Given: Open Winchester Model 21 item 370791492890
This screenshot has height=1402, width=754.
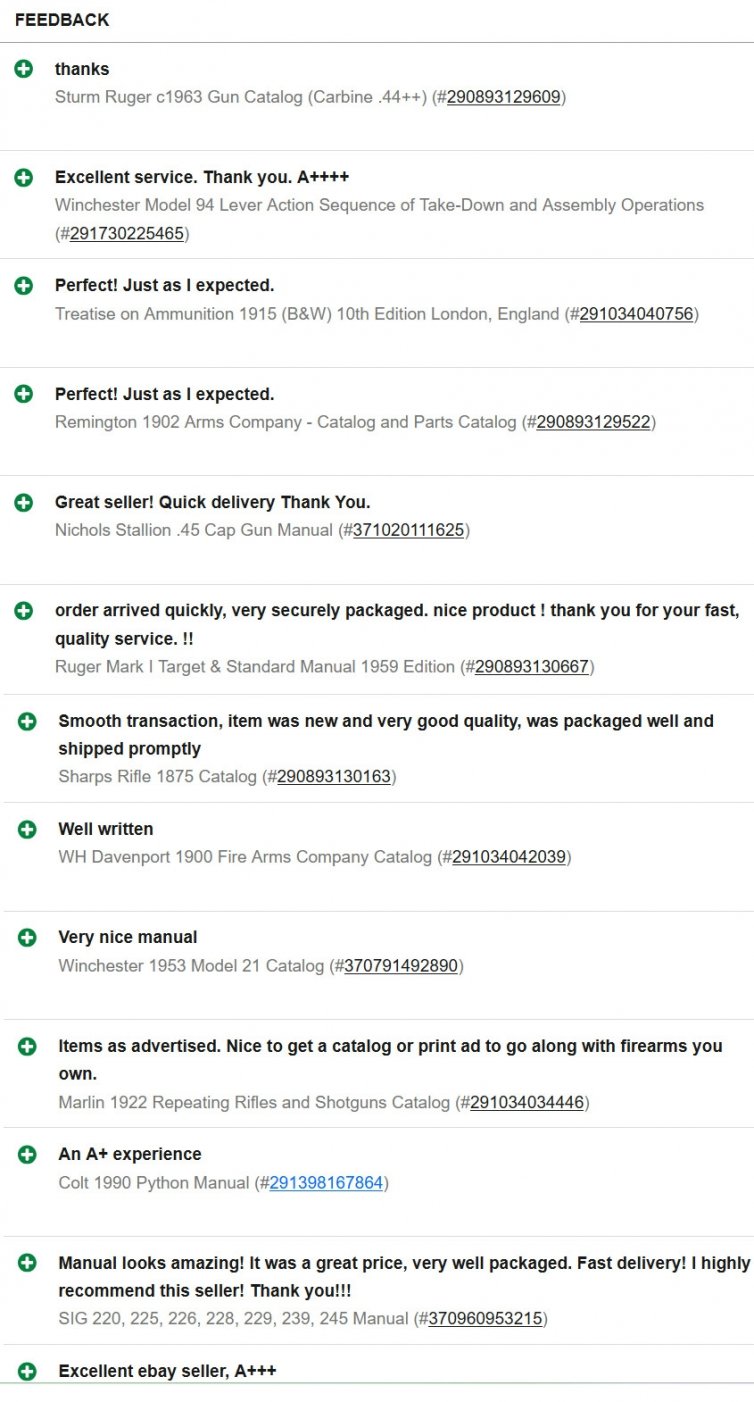Looking at the screenshot, I should 401,966.
